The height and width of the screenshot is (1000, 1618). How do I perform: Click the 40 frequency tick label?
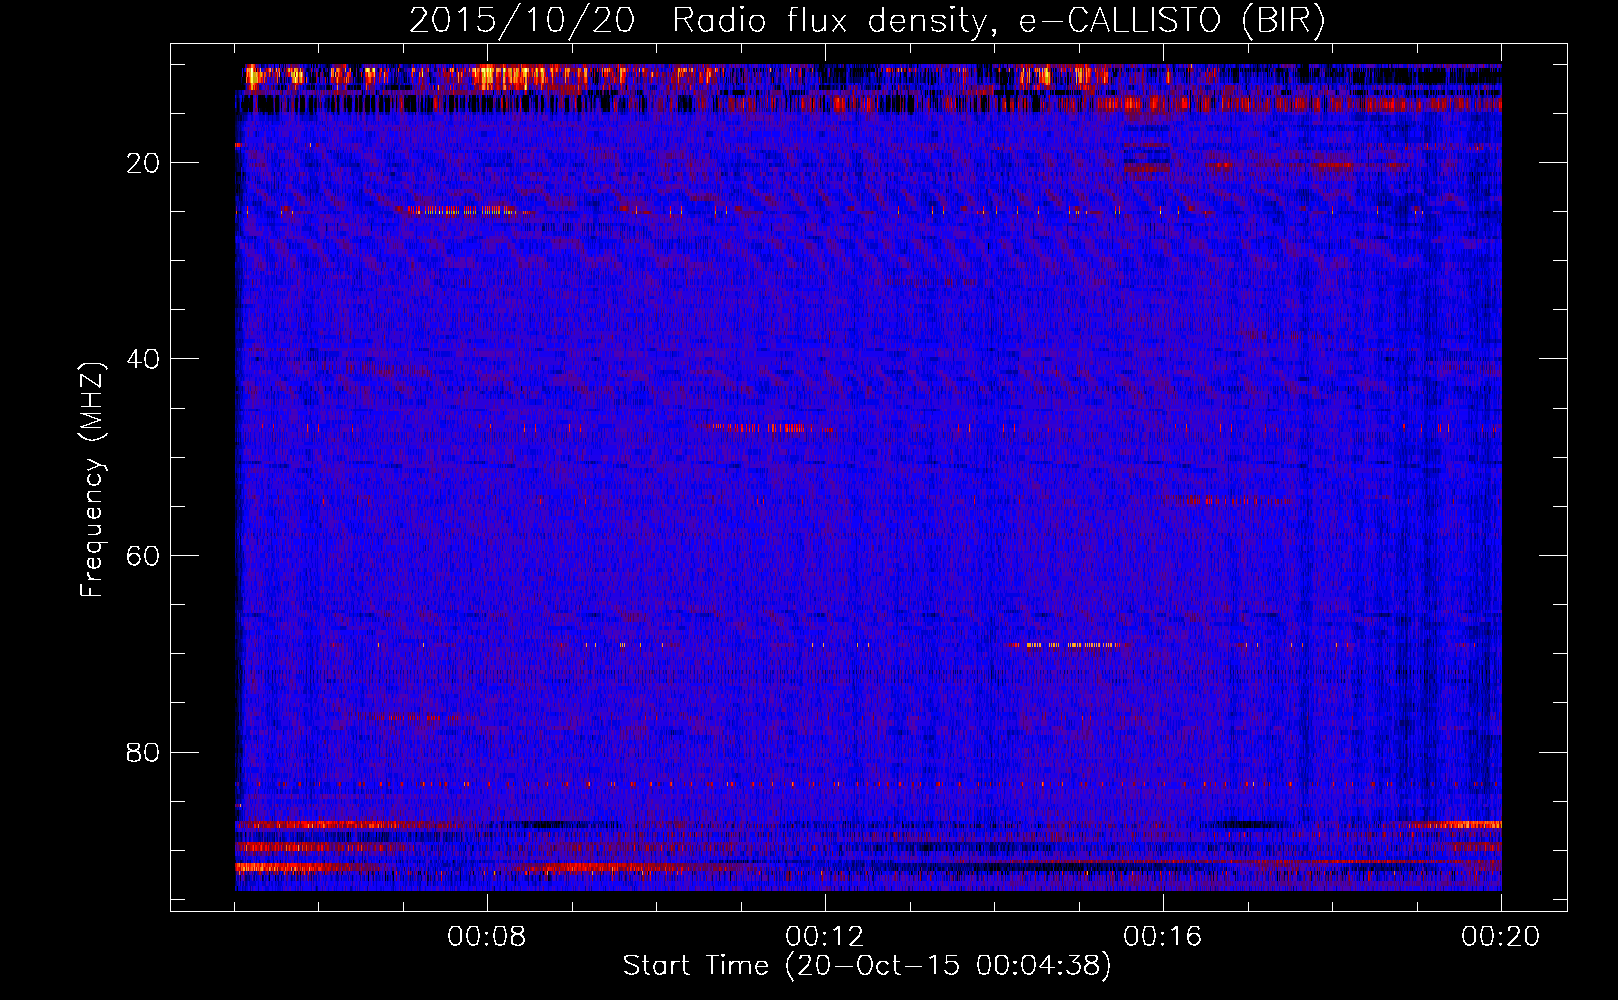coord(143,359)
